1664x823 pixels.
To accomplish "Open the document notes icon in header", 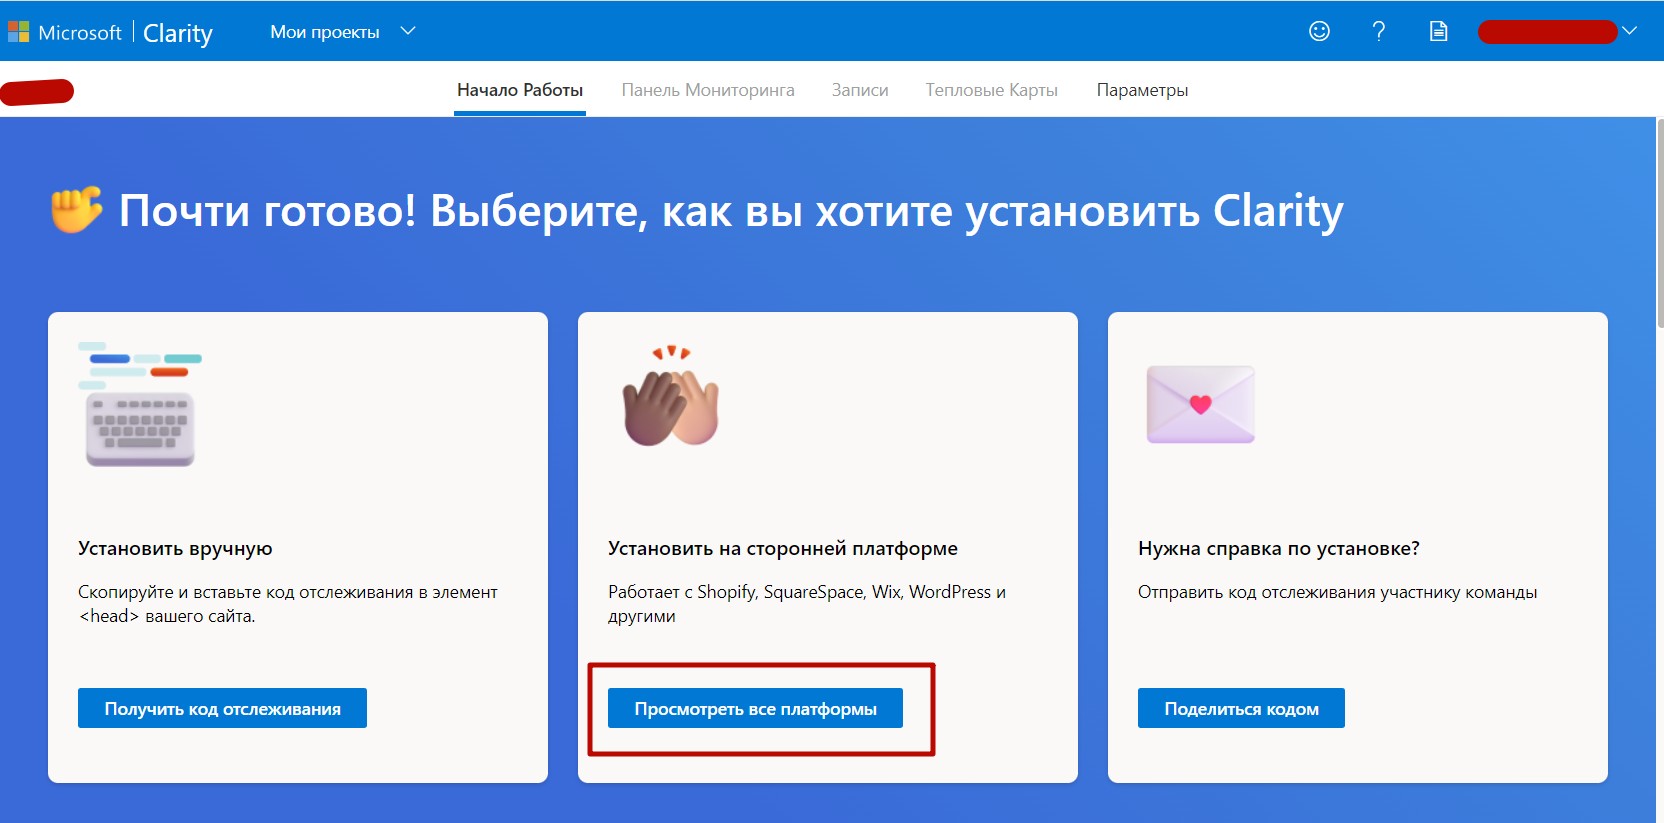I will tap(1438, 31).
